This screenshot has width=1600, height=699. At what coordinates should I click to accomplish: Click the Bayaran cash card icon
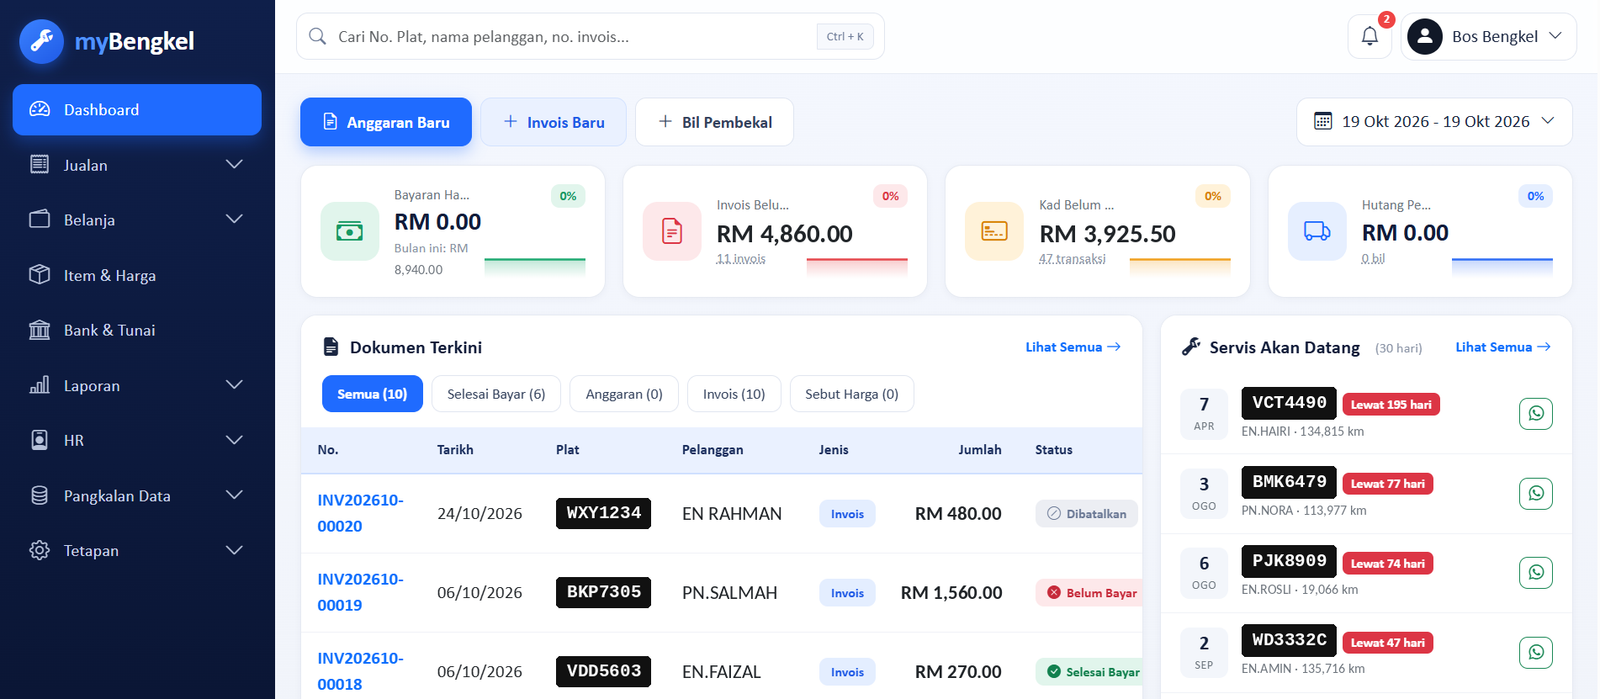tap(350, 231)
